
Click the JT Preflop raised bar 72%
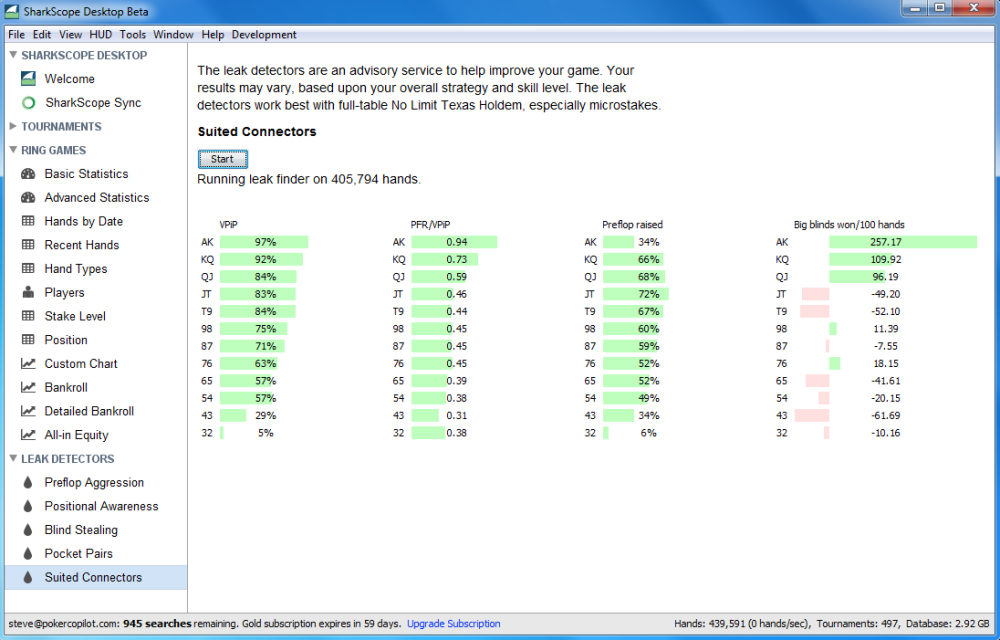[x=636, y=294]
